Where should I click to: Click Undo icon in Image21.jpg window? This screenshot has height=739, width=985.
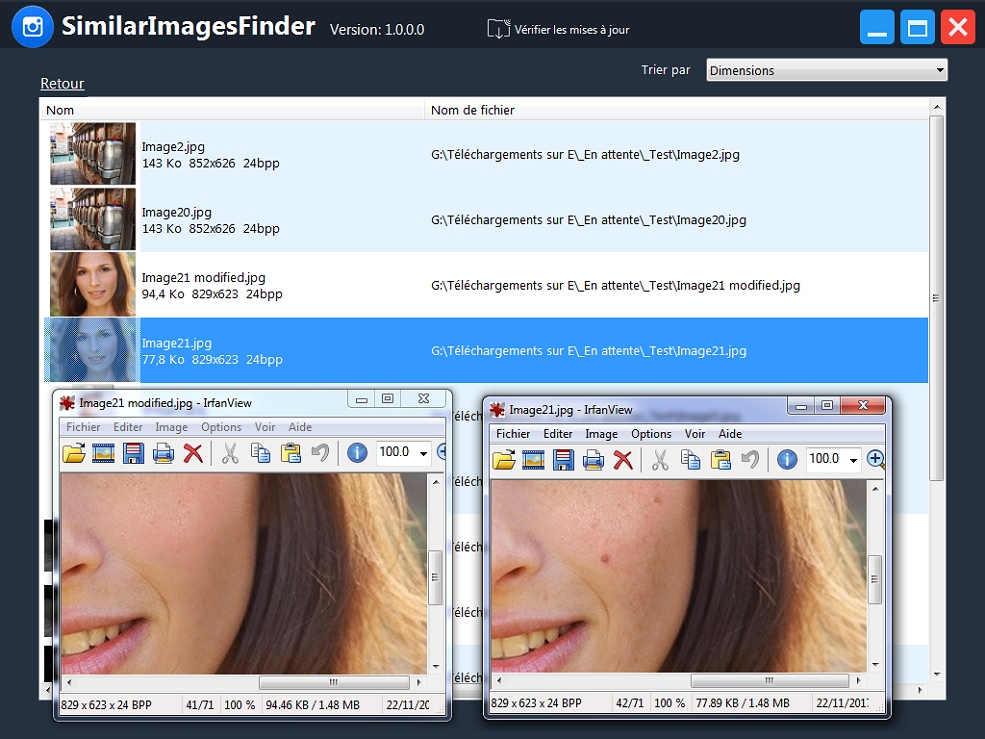(x=750, y=459)
